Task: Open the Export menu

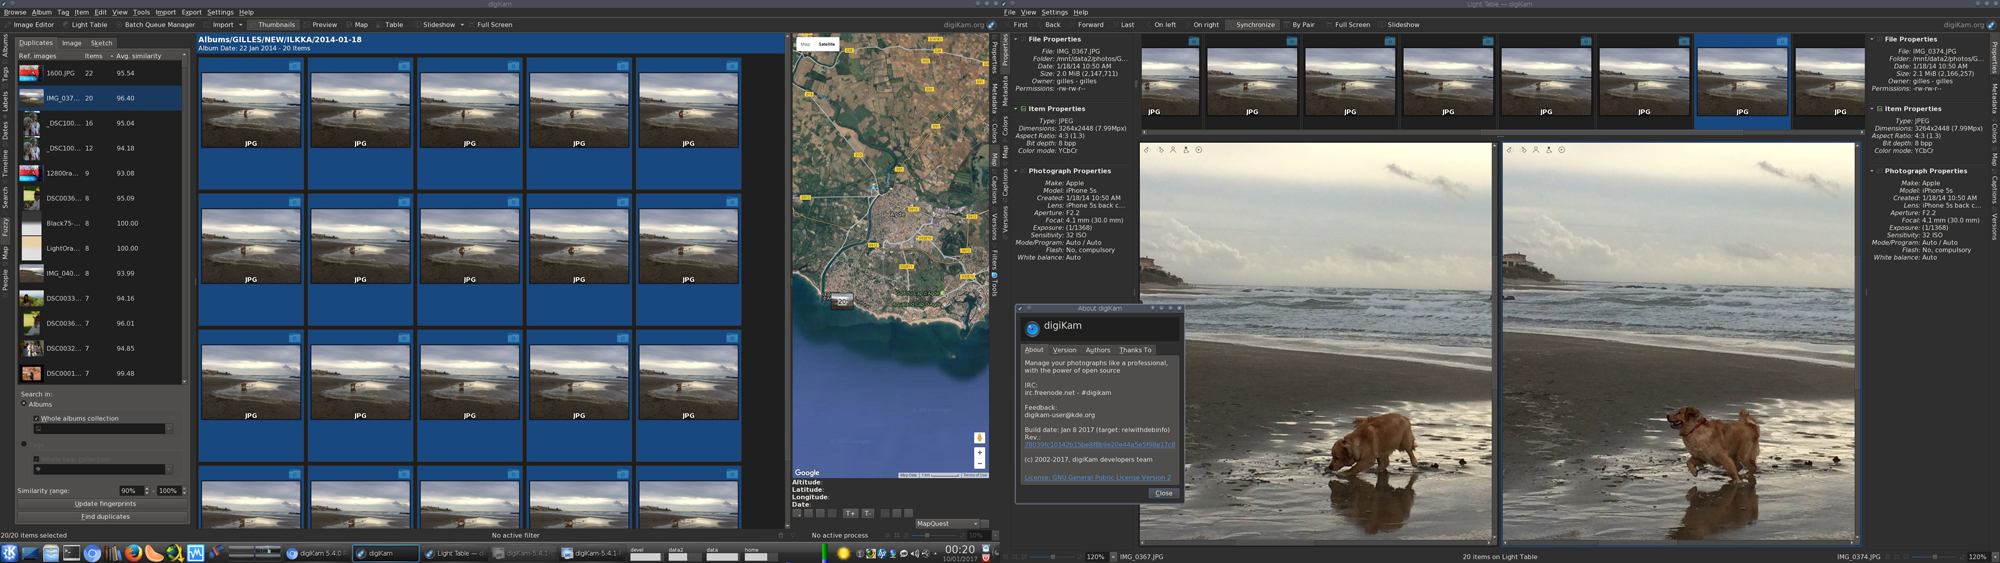Action: coord(191,13)
